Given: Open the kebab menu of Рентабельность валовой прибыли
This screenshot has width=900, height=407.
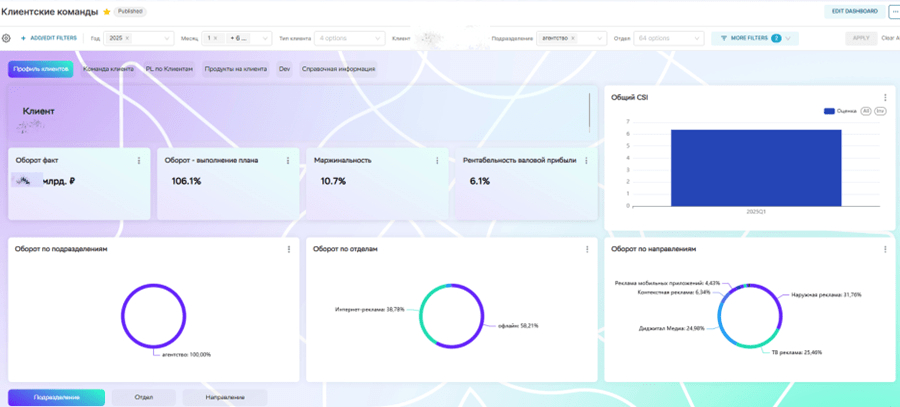Looking at the screenshot, I should pos(586,161).
